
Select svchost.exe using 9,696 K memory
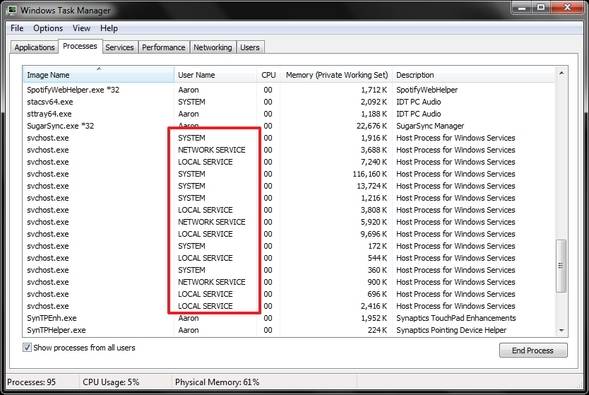[288, 234]
